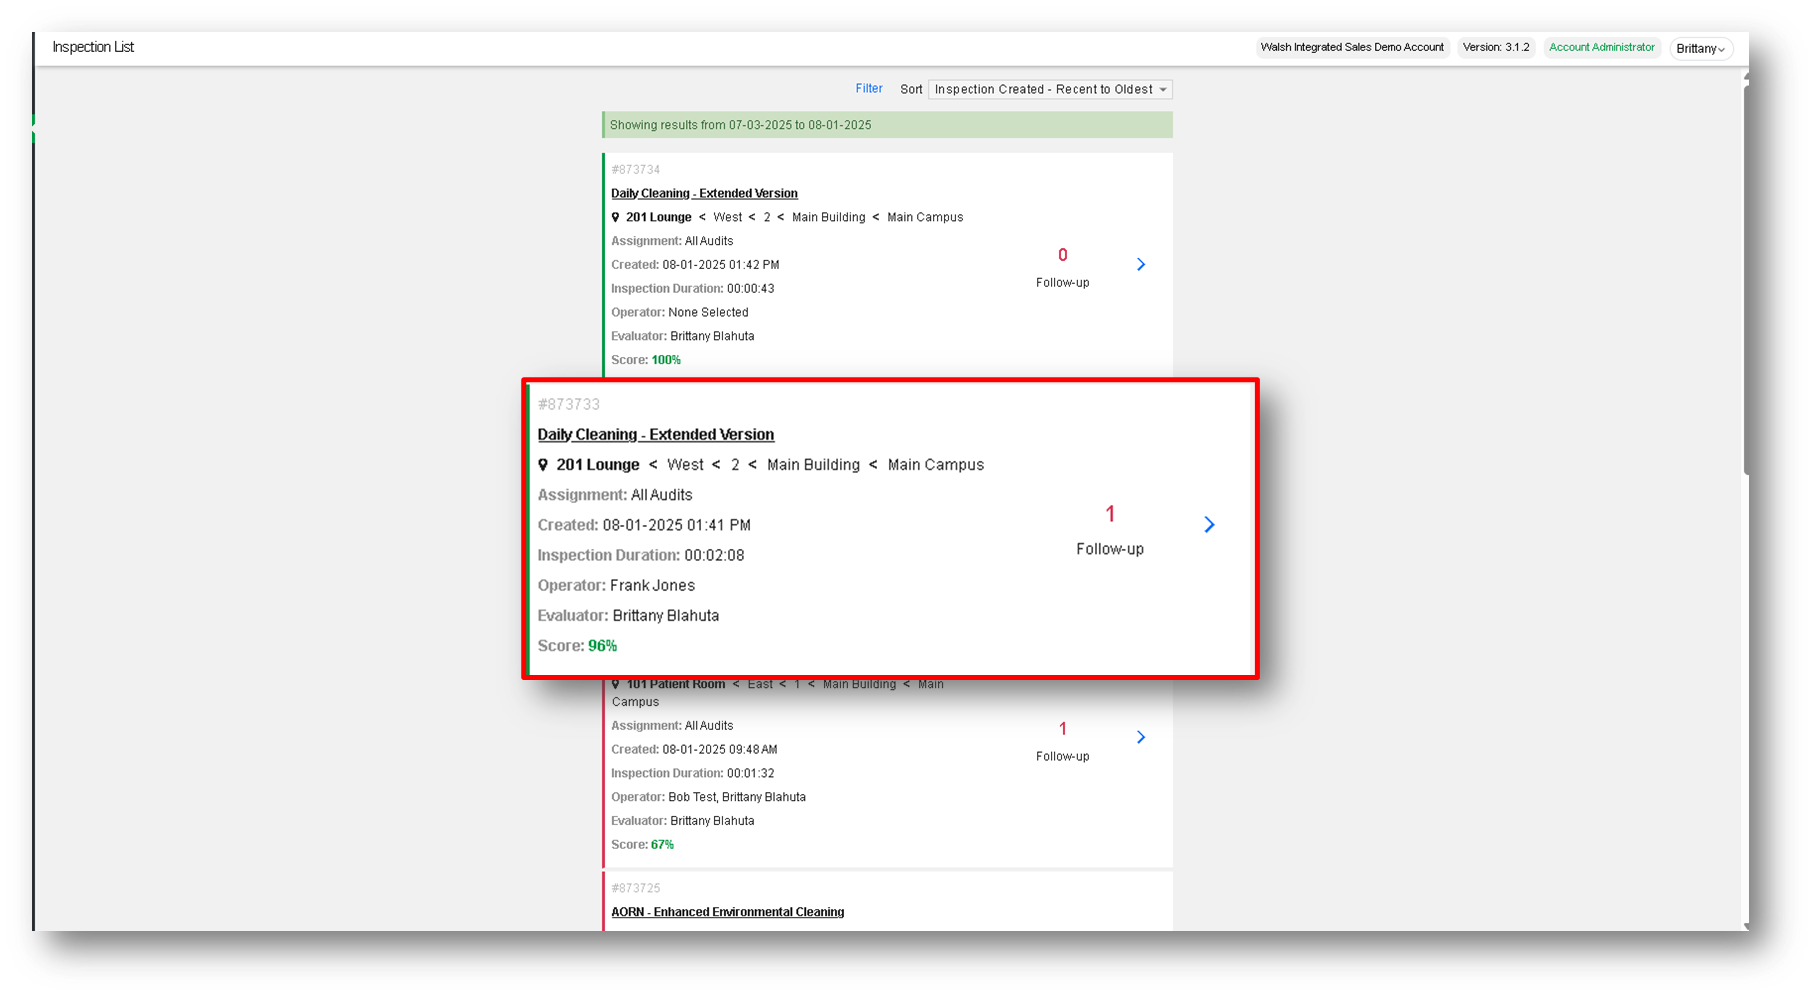Screen dimensions: 1814x996
Task: Click the Walsh Integrated Sales Demo Account badge
Action: tap(1352, 47)
